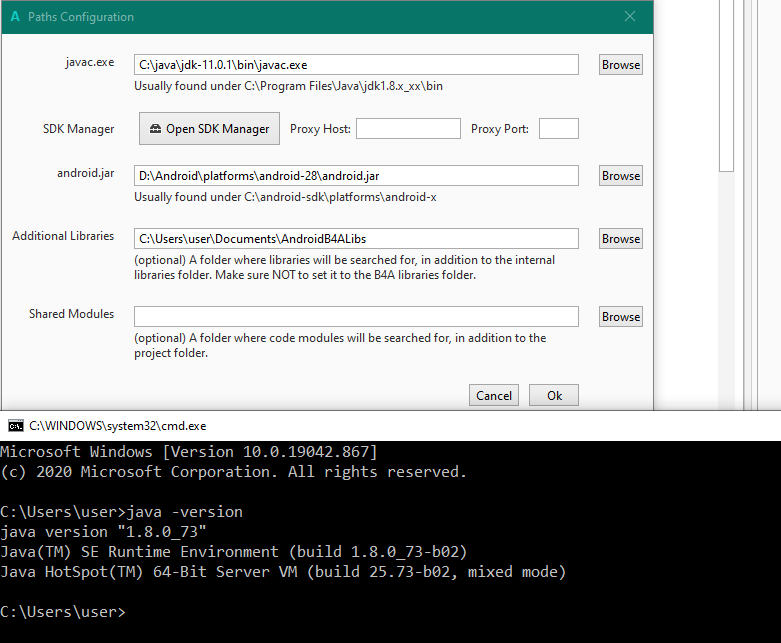781x643 pixels.
Task: Click the Shared Modules optional description text
Action: (x=340, y=345)
